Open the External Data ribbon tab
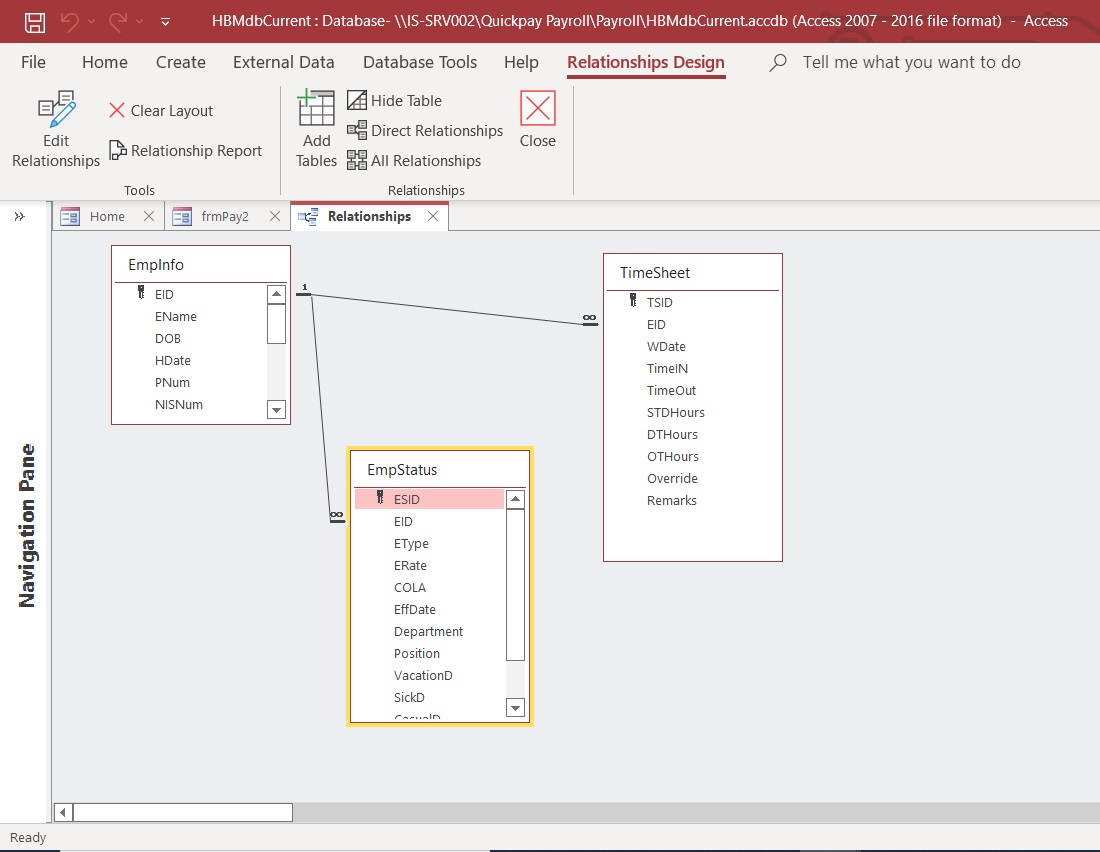The height and width of the screenshot is (852, 1100). pyautogui.click(x=283, y=62)
